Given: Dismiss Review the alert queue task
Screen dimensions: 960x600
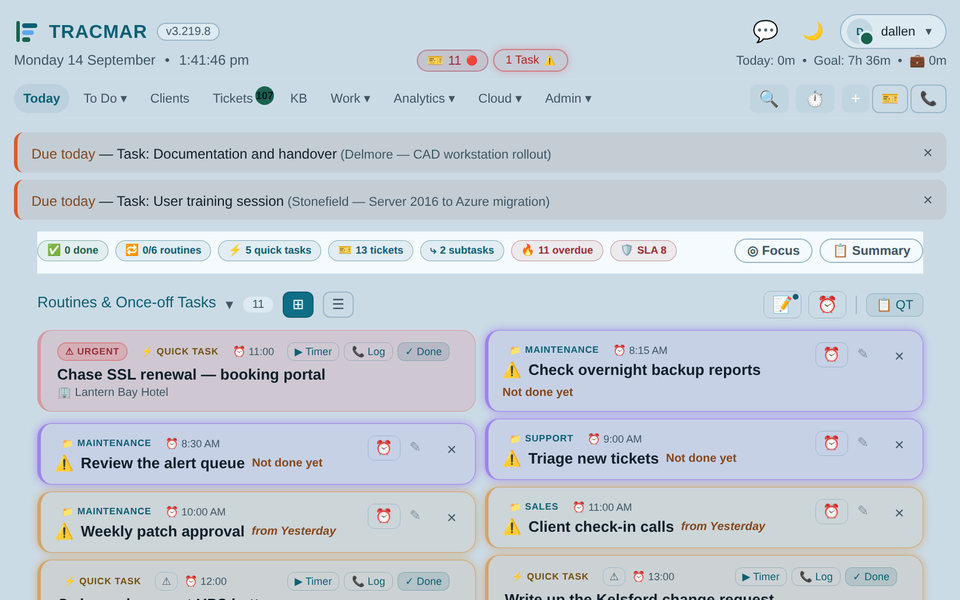Looking at the screenshot, I should [451, 449].
